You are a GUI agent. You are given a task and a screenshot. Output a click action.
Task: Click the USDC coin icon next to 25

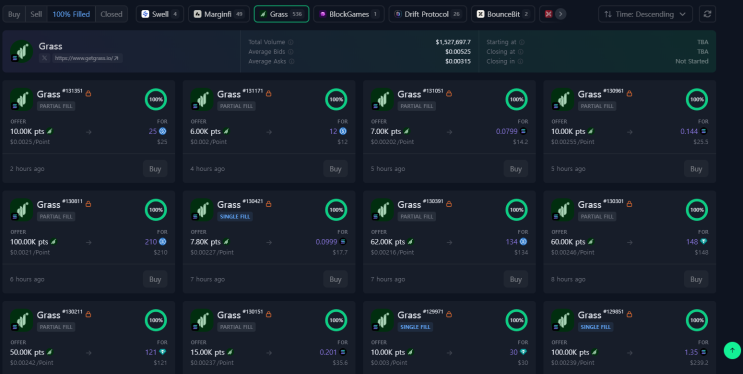163,131
